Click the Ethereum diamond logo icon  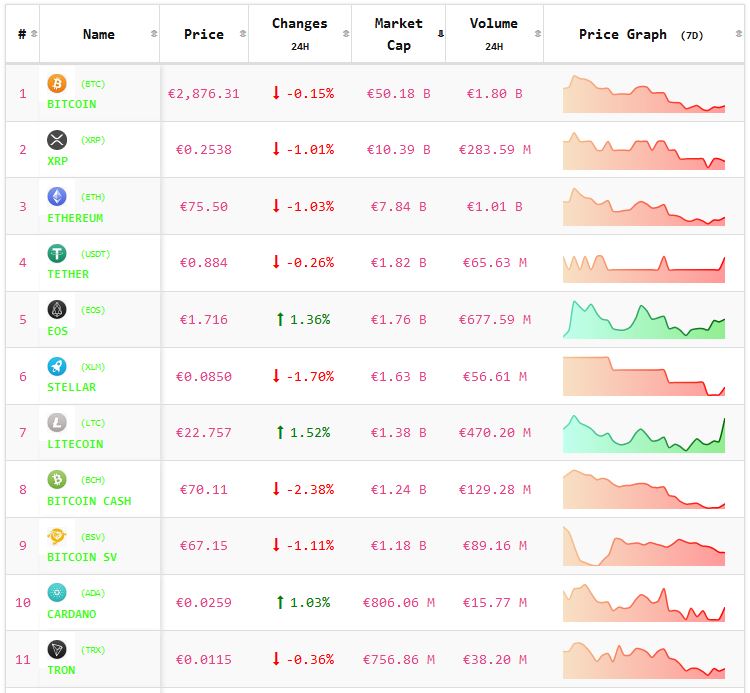coord(57,197)
